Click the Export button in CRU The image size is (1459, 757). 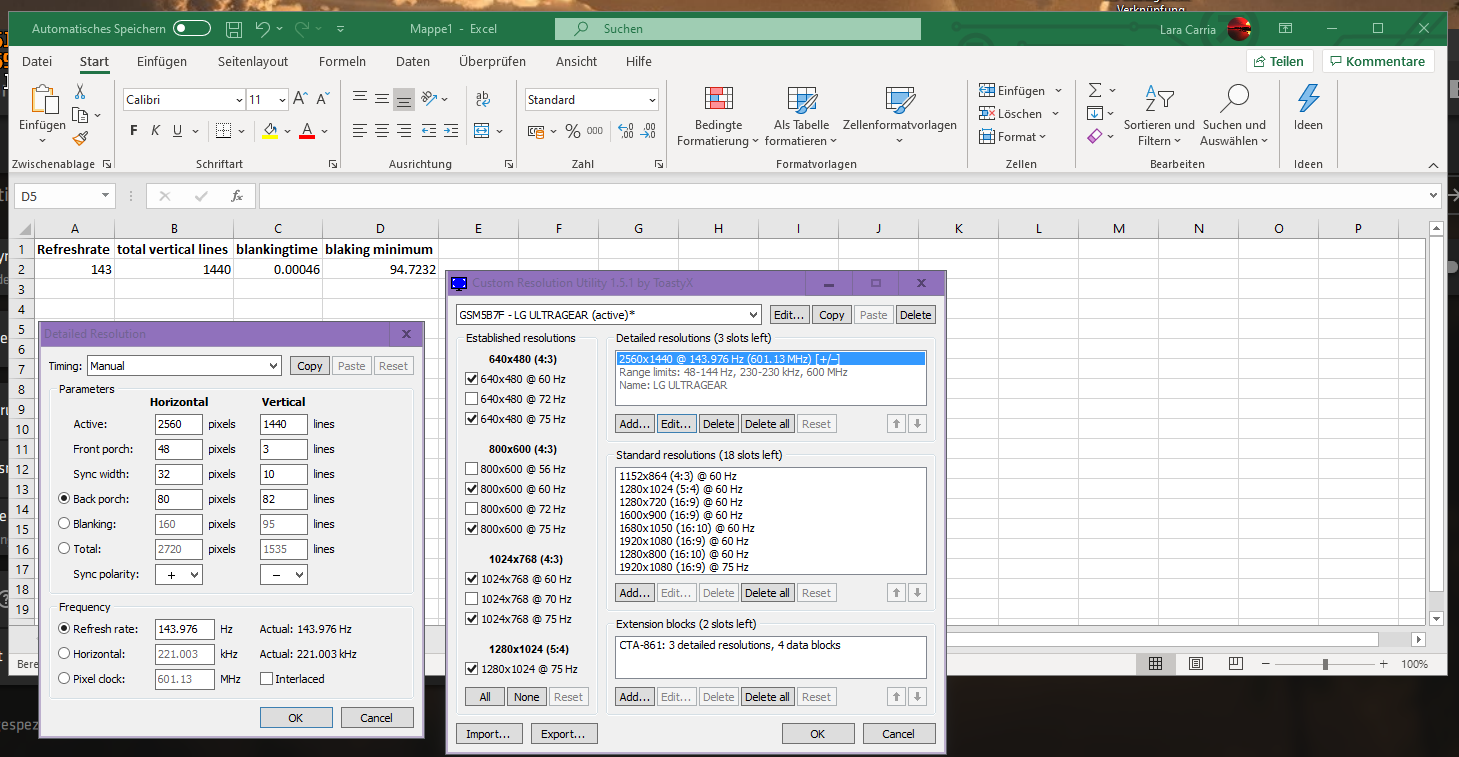click(564, 733)
